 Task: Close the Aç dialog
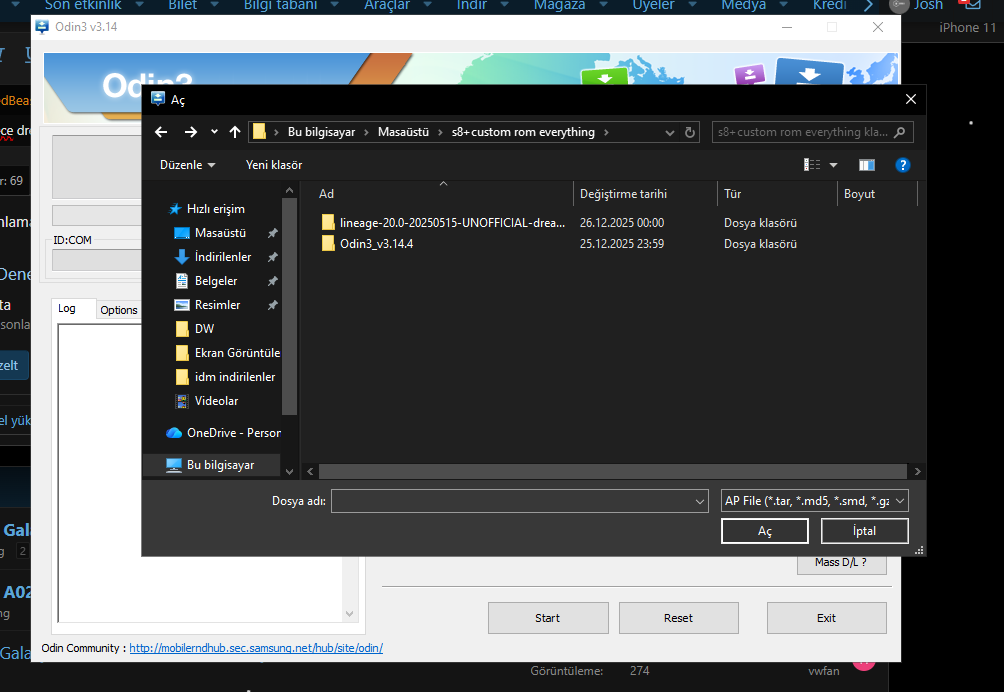[911, 99]
